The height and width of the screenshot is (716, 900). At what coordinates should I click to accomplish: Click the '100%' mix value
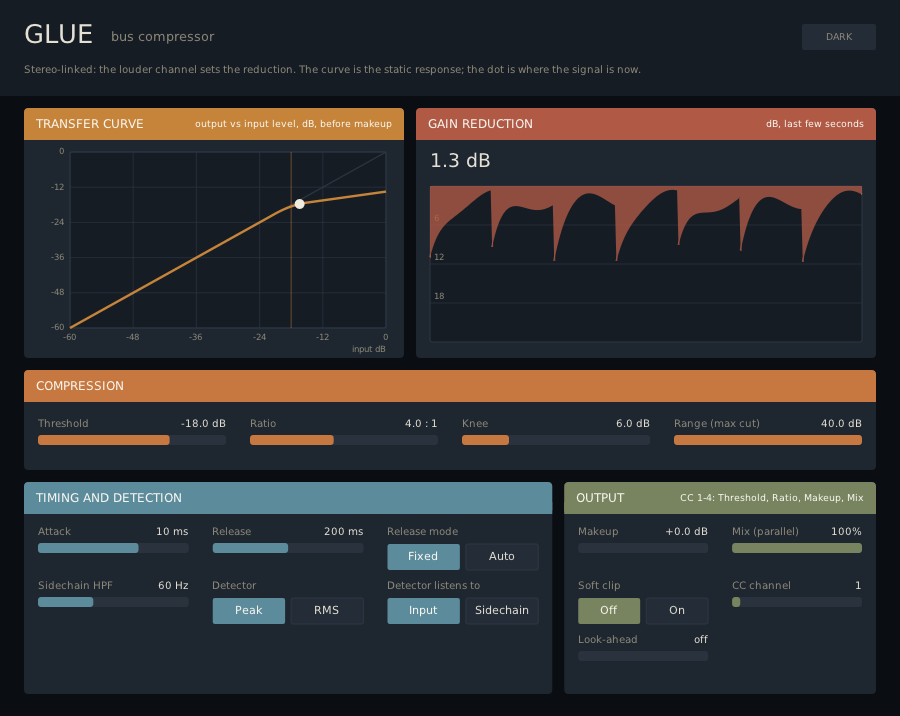846,531
